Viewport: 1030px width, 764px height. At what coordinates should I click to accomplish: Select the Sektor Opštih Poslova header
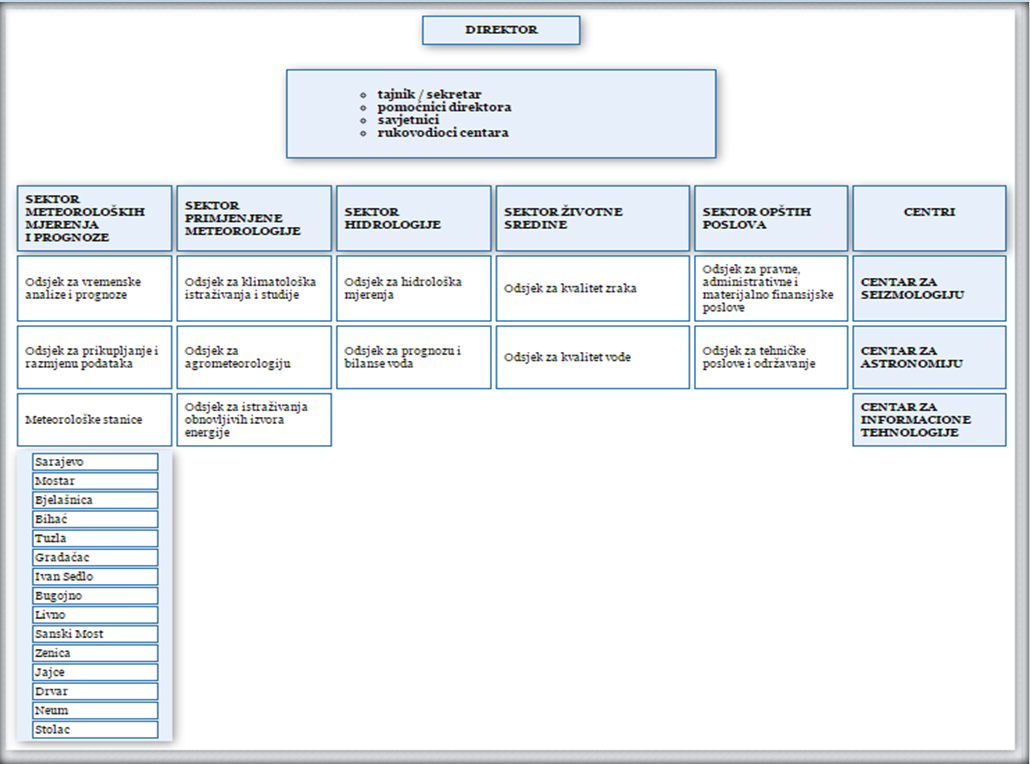[x=770, y=218]
